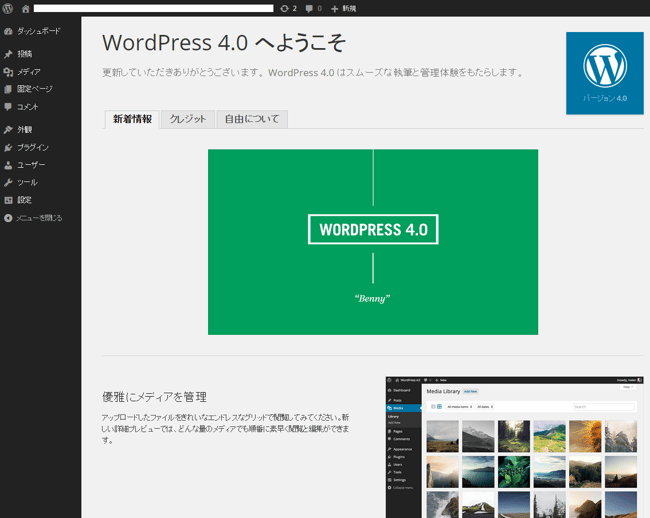
Task: Click メニューを閉じる text
Action: pos(39,218)
